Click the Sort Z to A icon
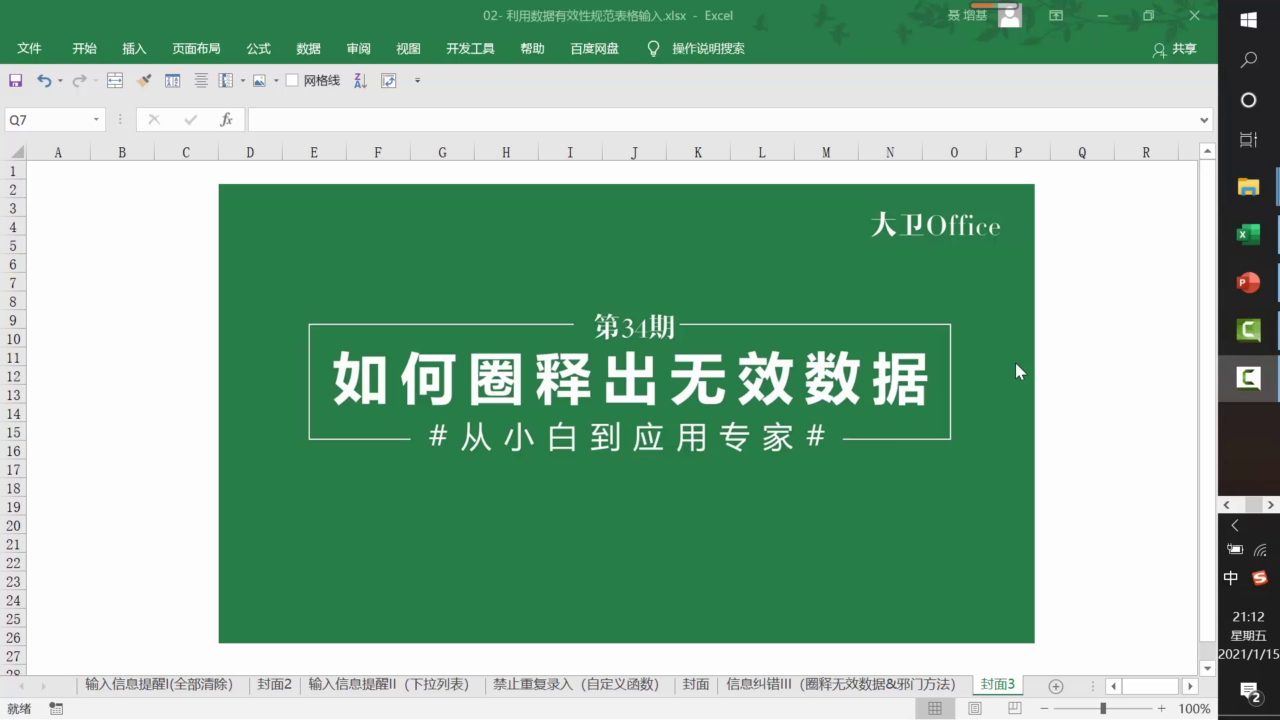This screenshot has height=720, width=1280. coord(360,80)
